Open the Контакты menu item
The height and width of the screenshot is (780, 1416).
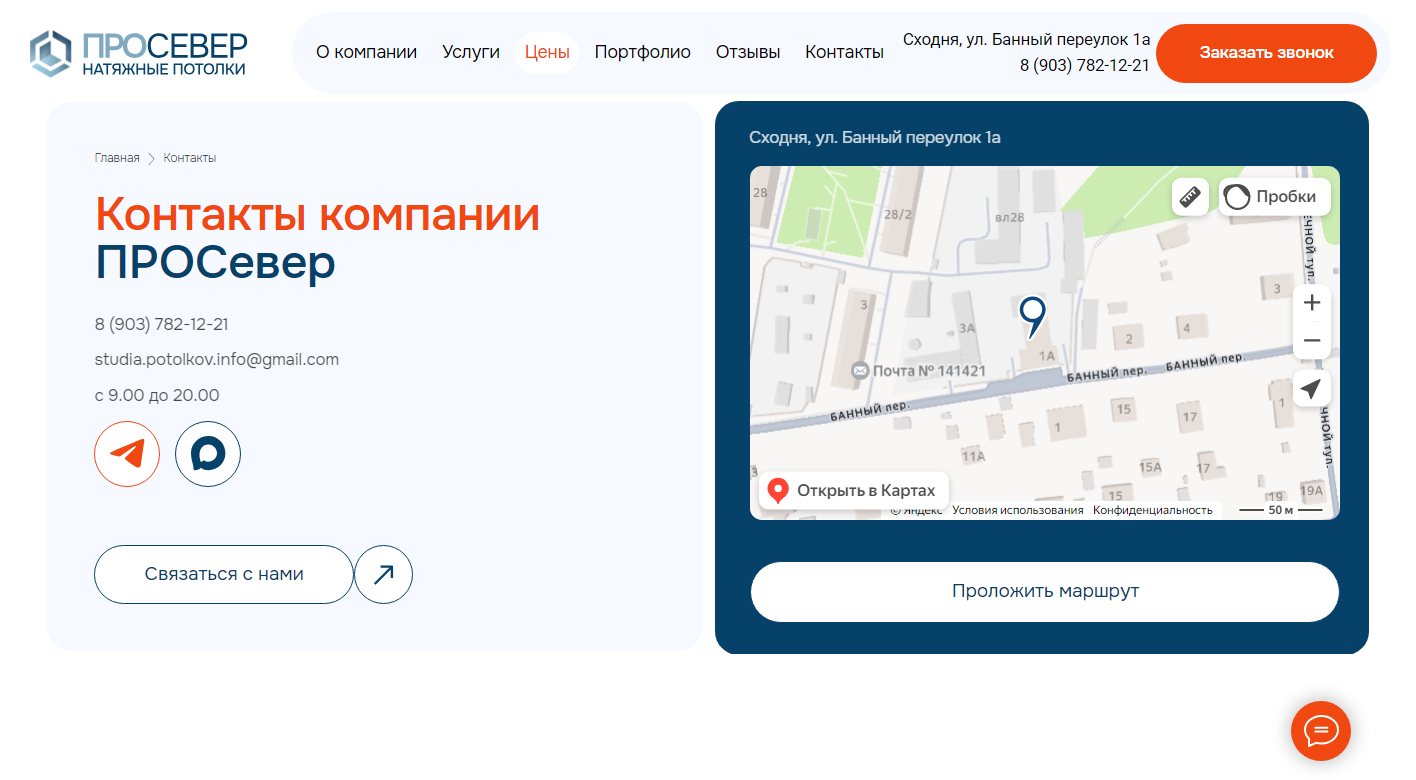(x=844, y=52)
